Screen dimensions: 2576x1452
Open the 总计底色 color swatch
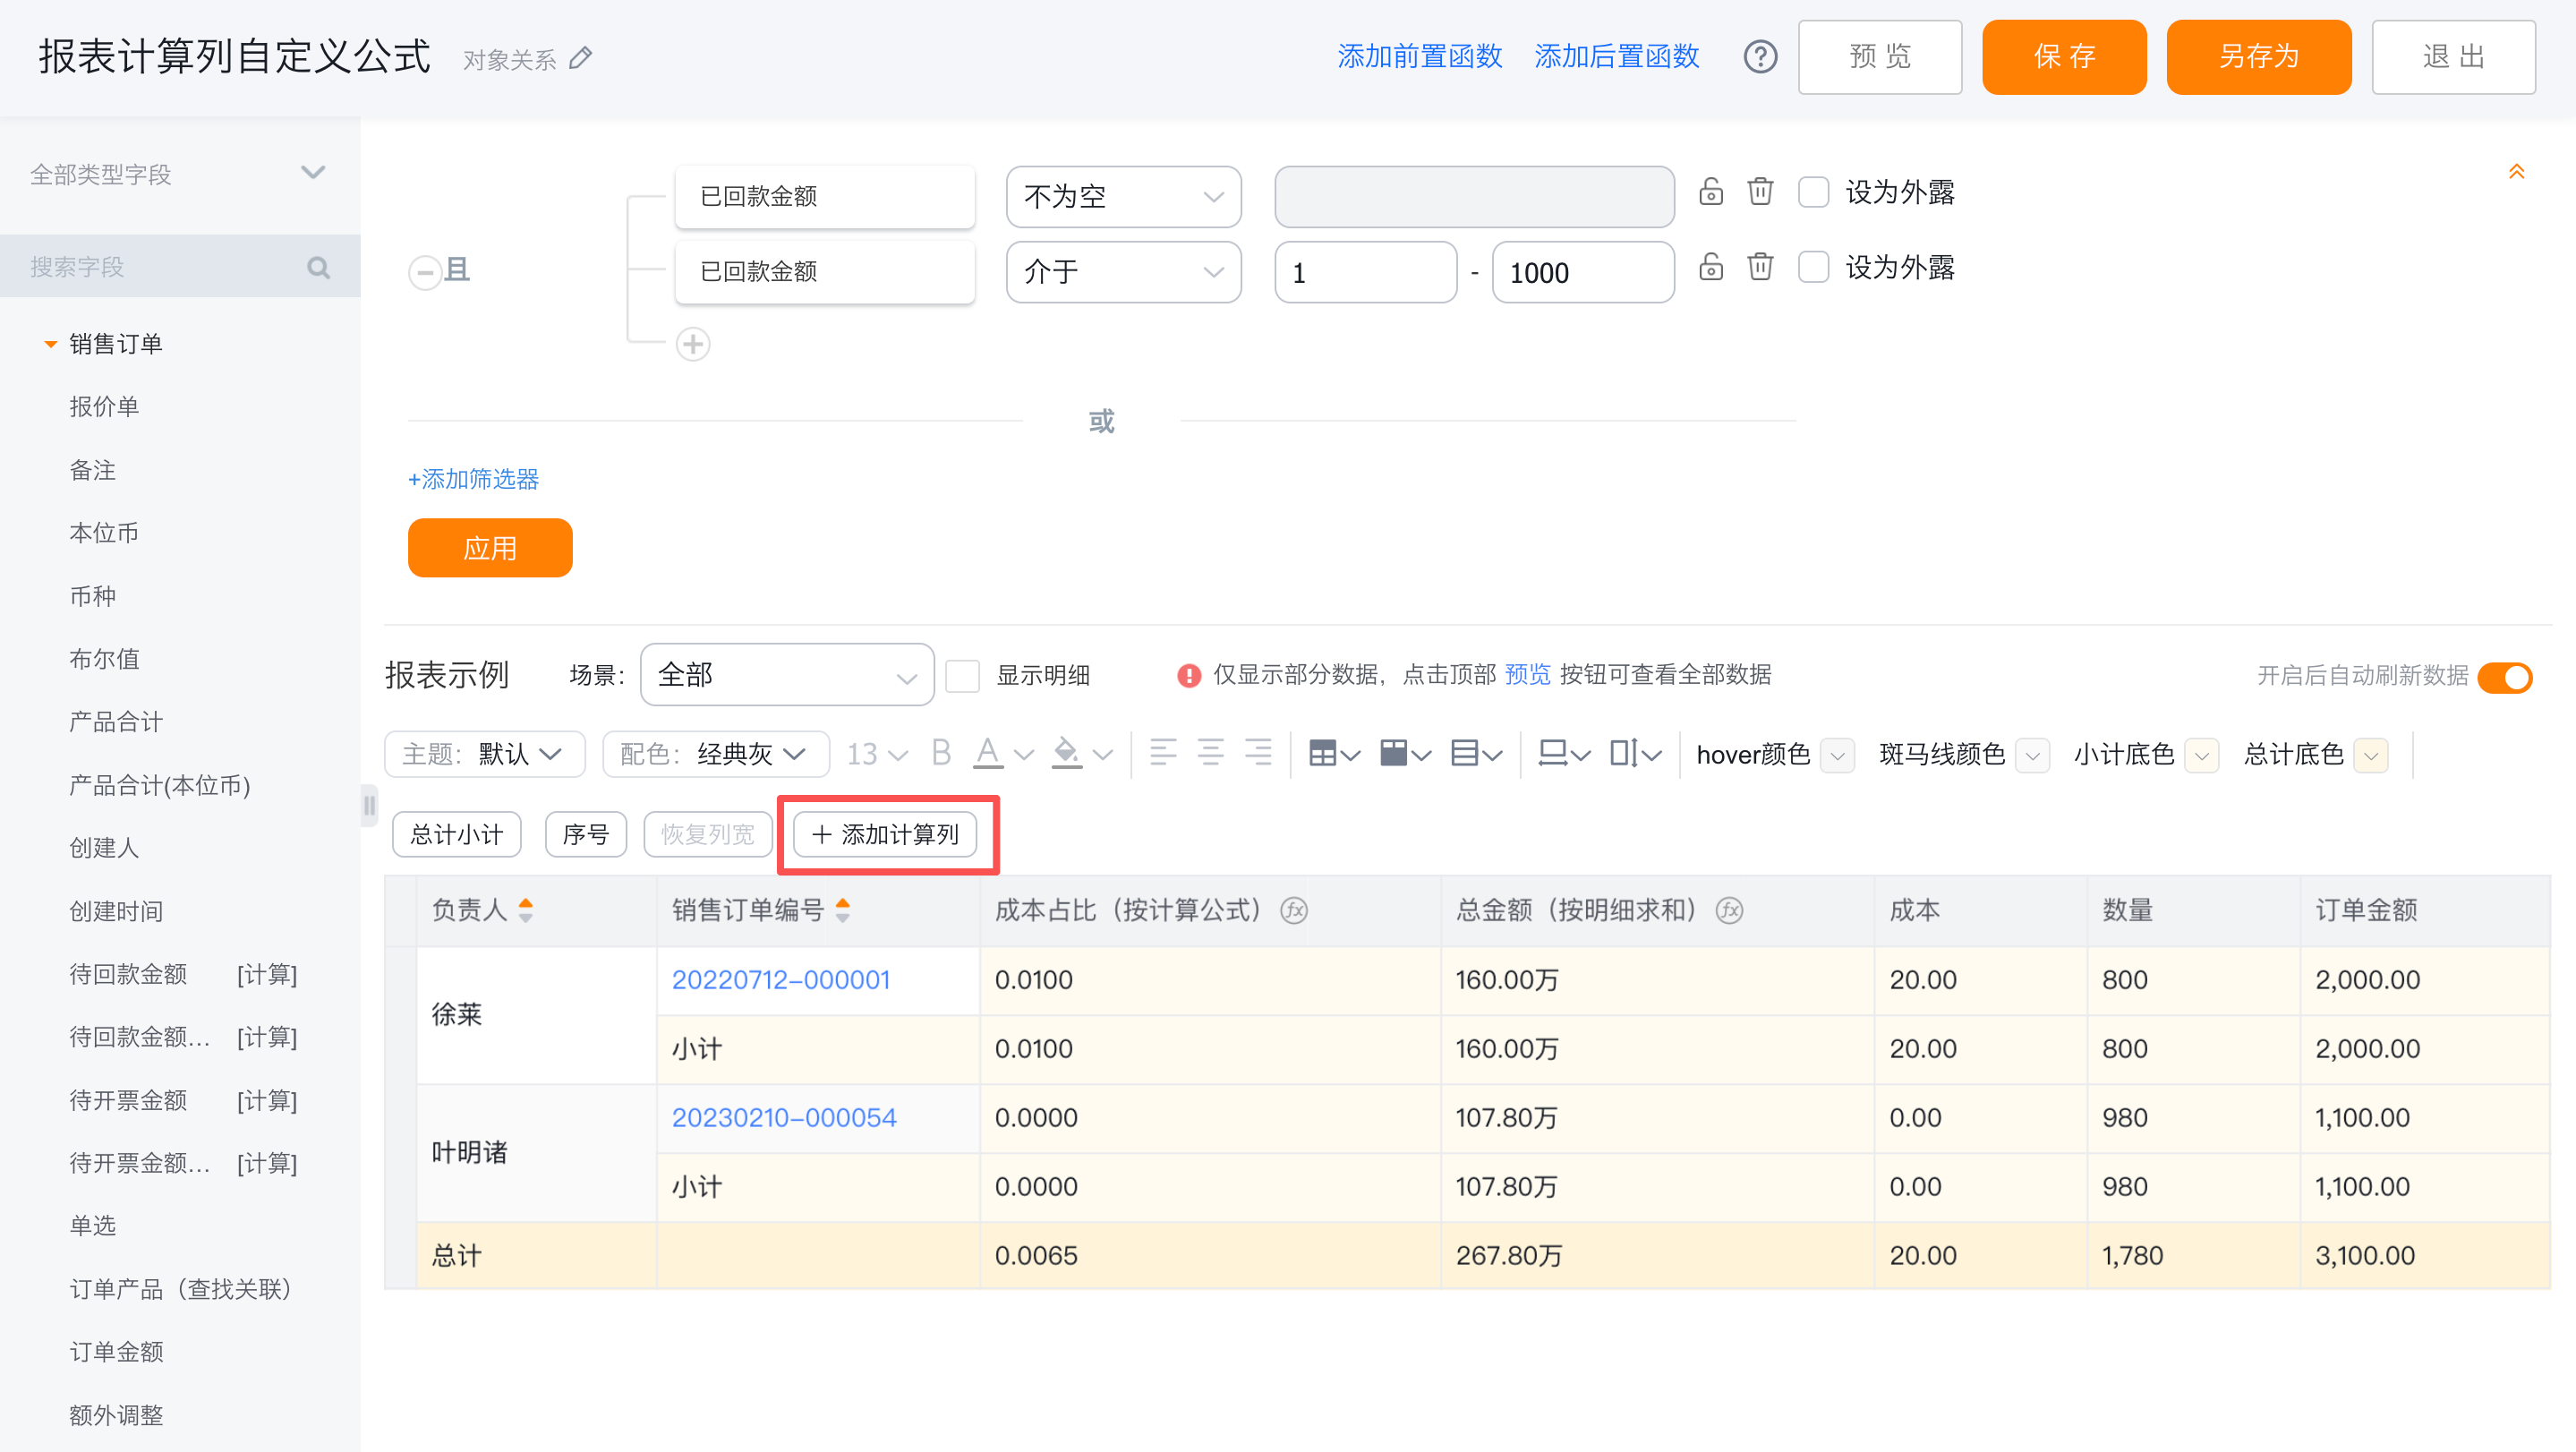point(2371,755)
